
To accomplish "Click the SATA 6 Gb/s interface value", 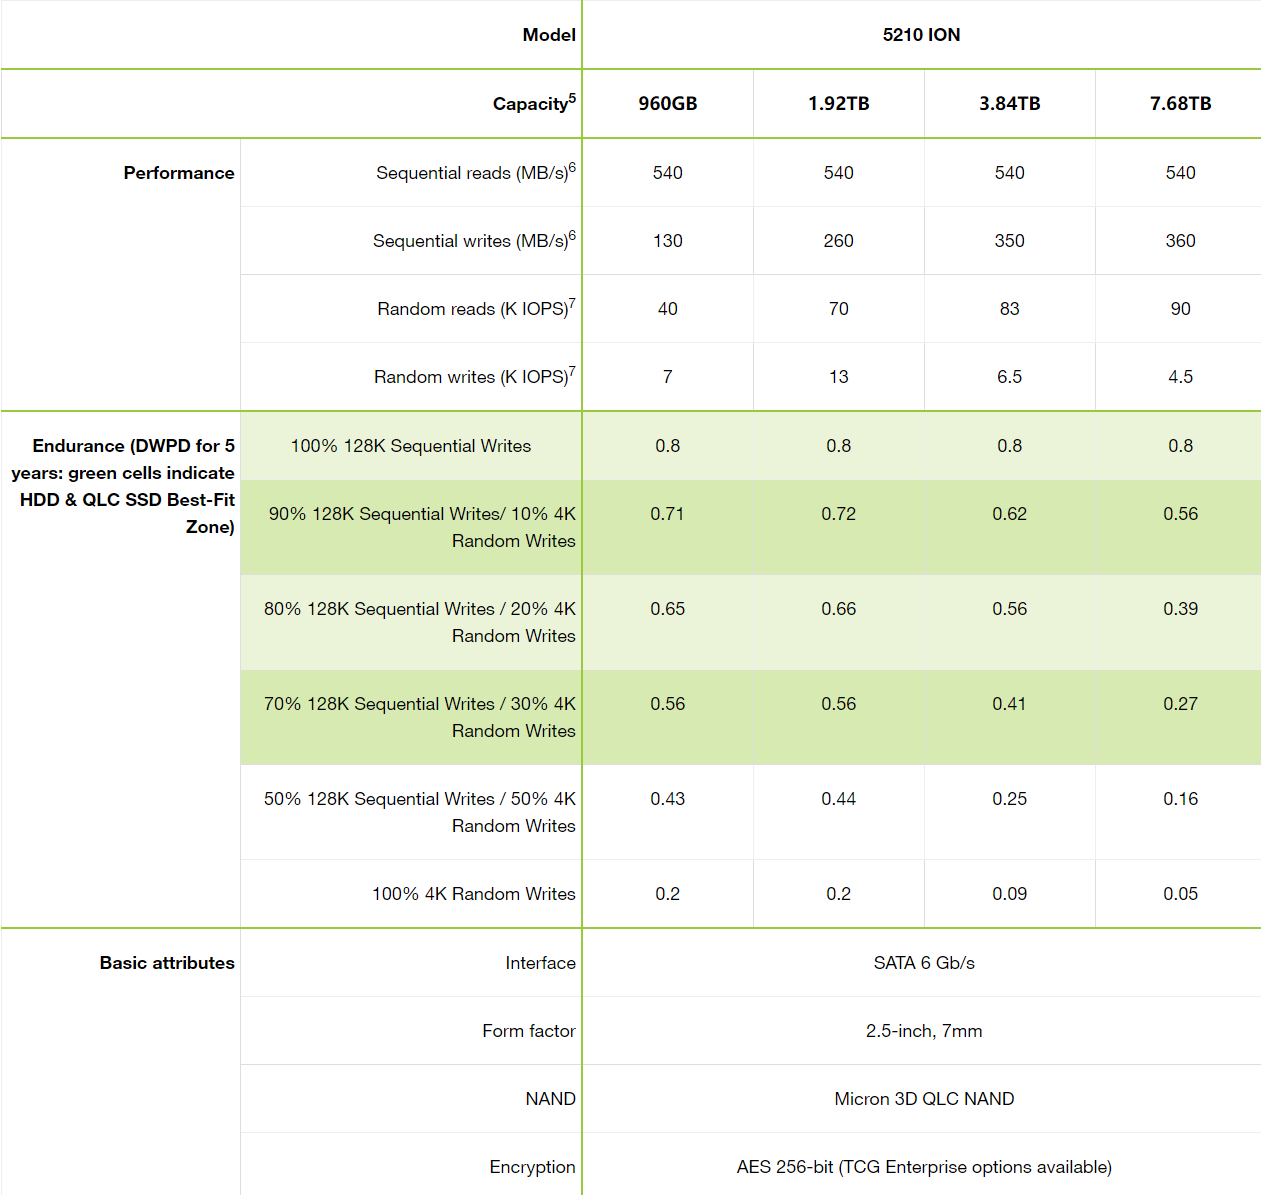I will pyautogui.click(x=923, y=963).
